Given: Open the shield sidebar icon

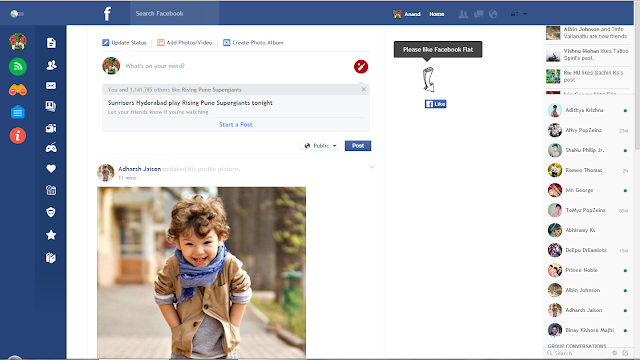Looking at the screenshot, I should [51, 212].
